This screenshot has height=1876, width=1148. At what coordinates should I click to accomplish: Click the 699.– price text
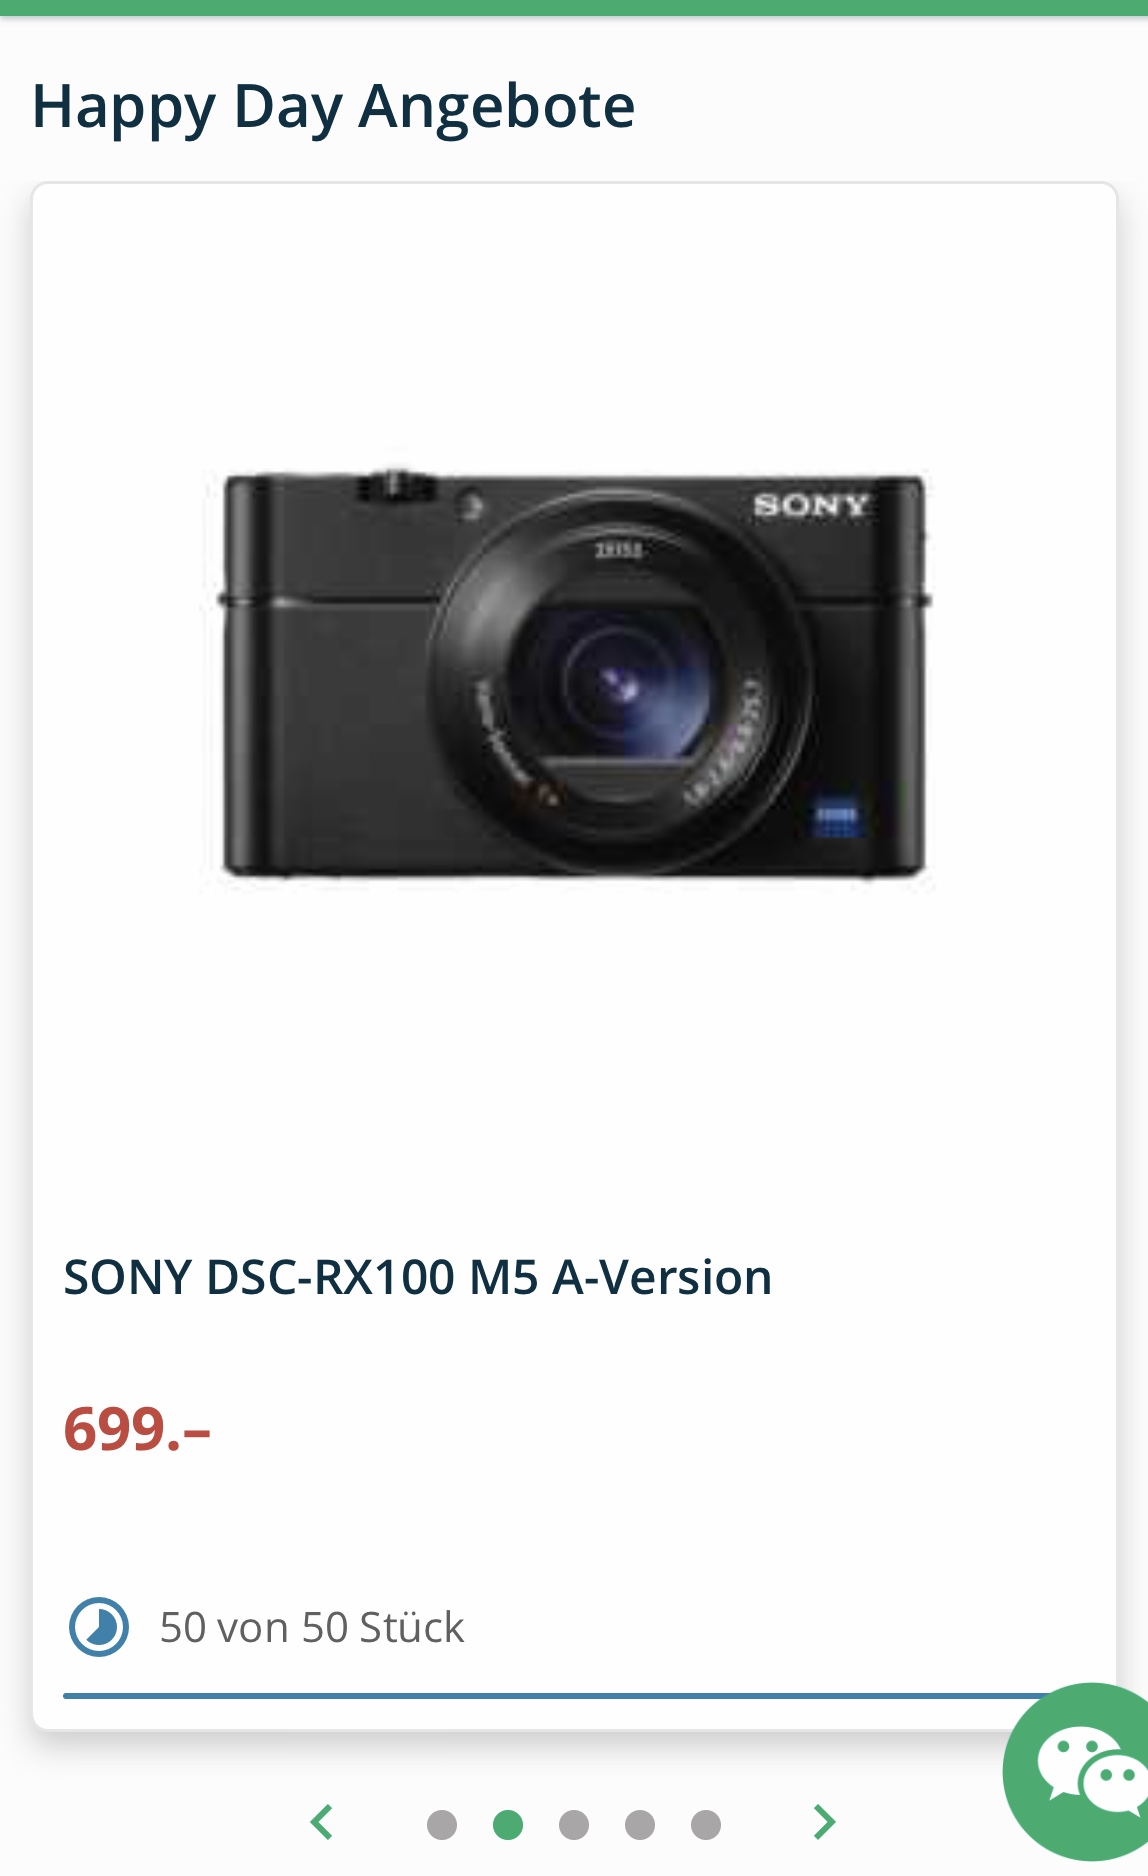coord(137,1429)
